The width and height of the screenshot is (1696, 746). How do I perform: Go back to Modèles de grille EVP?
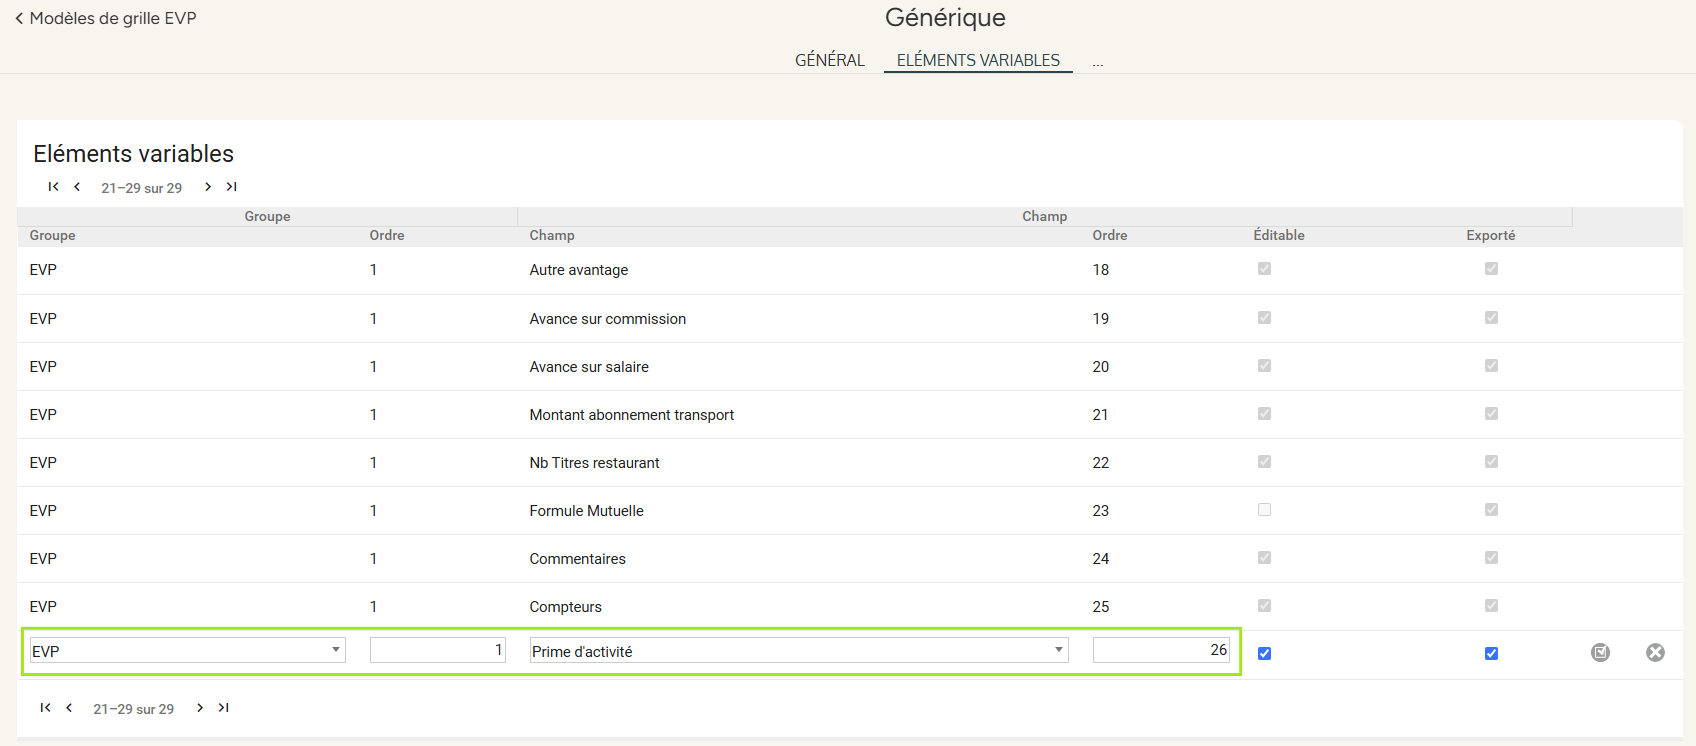tap(105, 18)
